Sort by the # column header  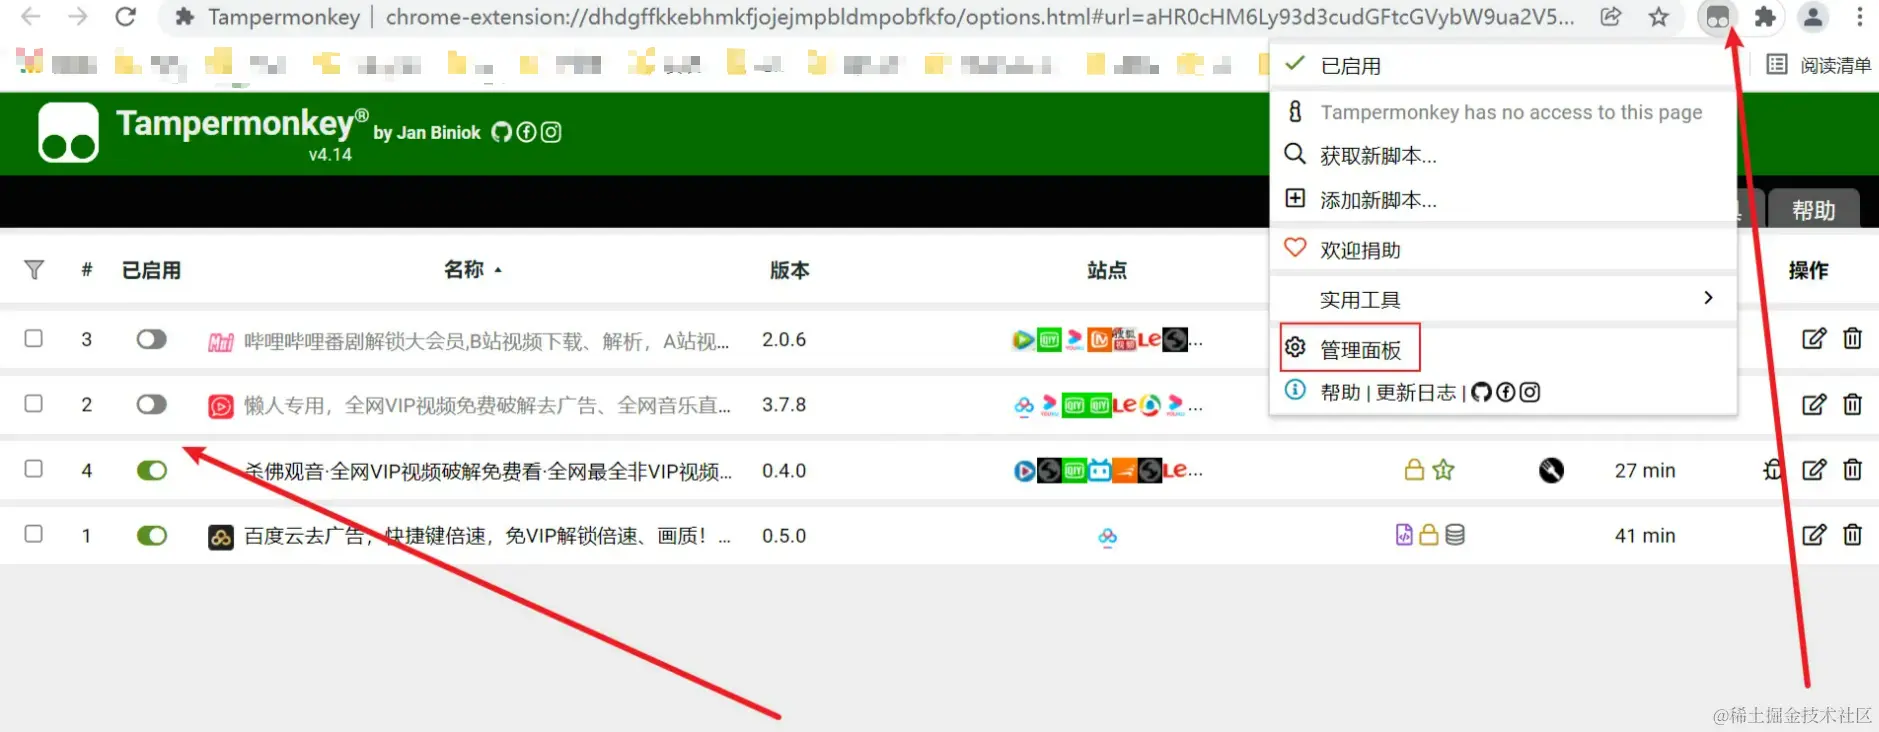[87, 270]
